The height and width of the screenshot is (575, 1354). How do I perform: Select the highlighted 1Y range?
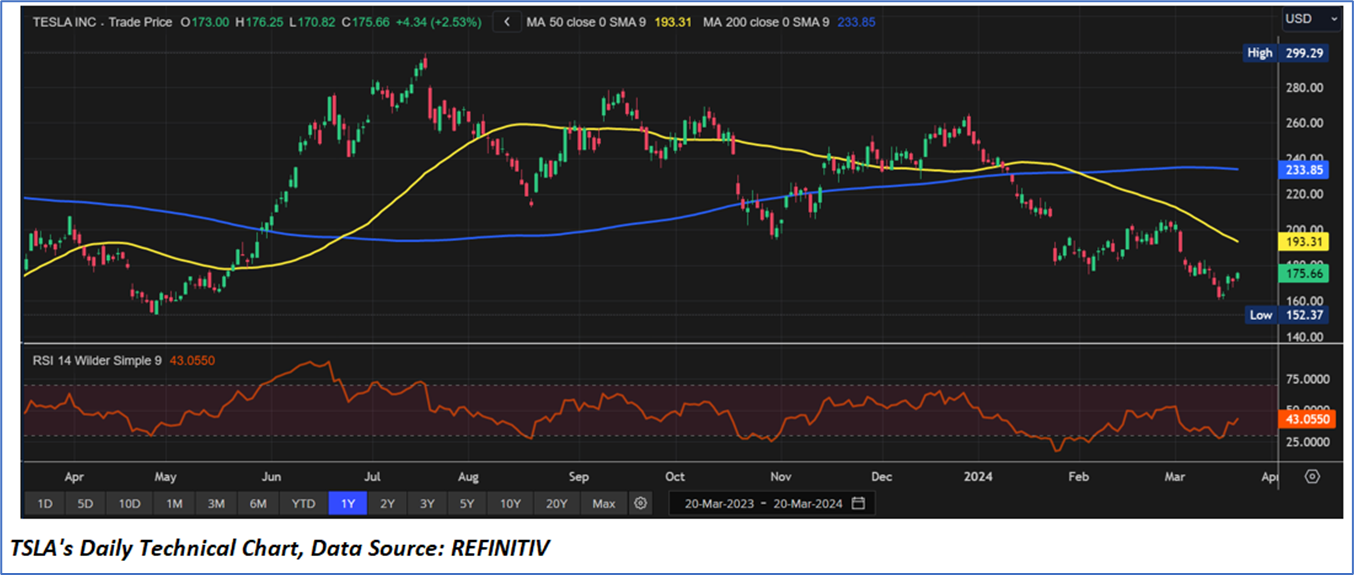click(x=347, y=503)
